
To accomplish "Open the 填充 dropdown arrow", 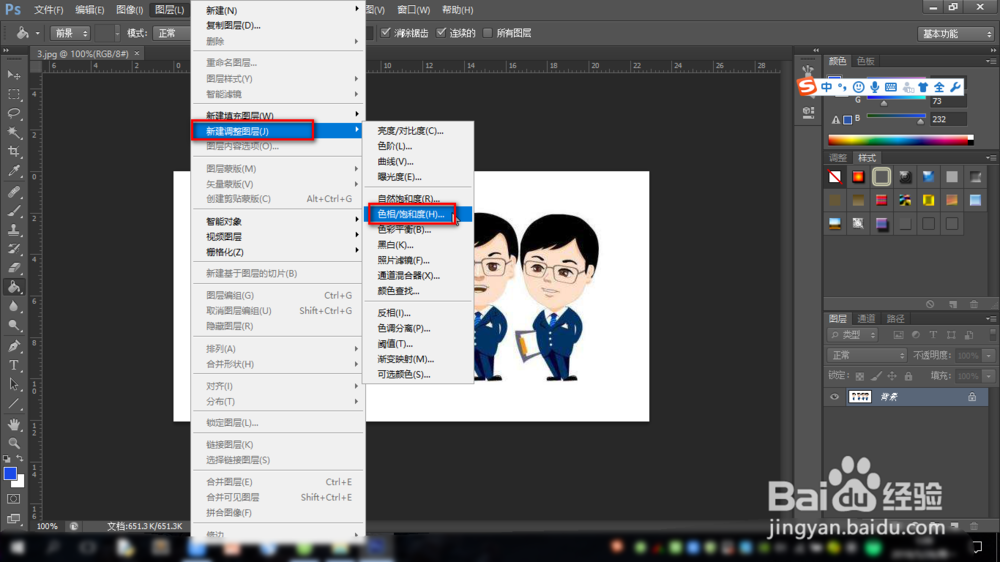I will tap(989, 376).
